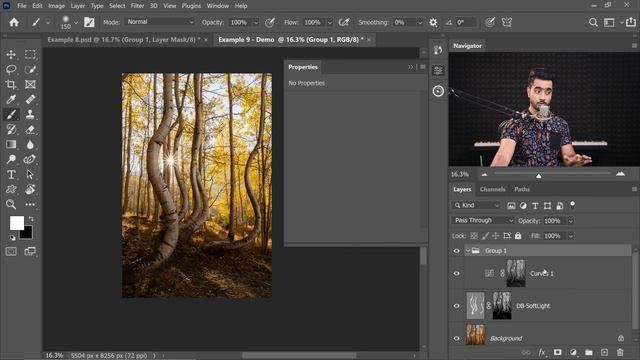Switch to Example 8.psd document tab
This screenshot has width=640, height=360.
[123, 40]
